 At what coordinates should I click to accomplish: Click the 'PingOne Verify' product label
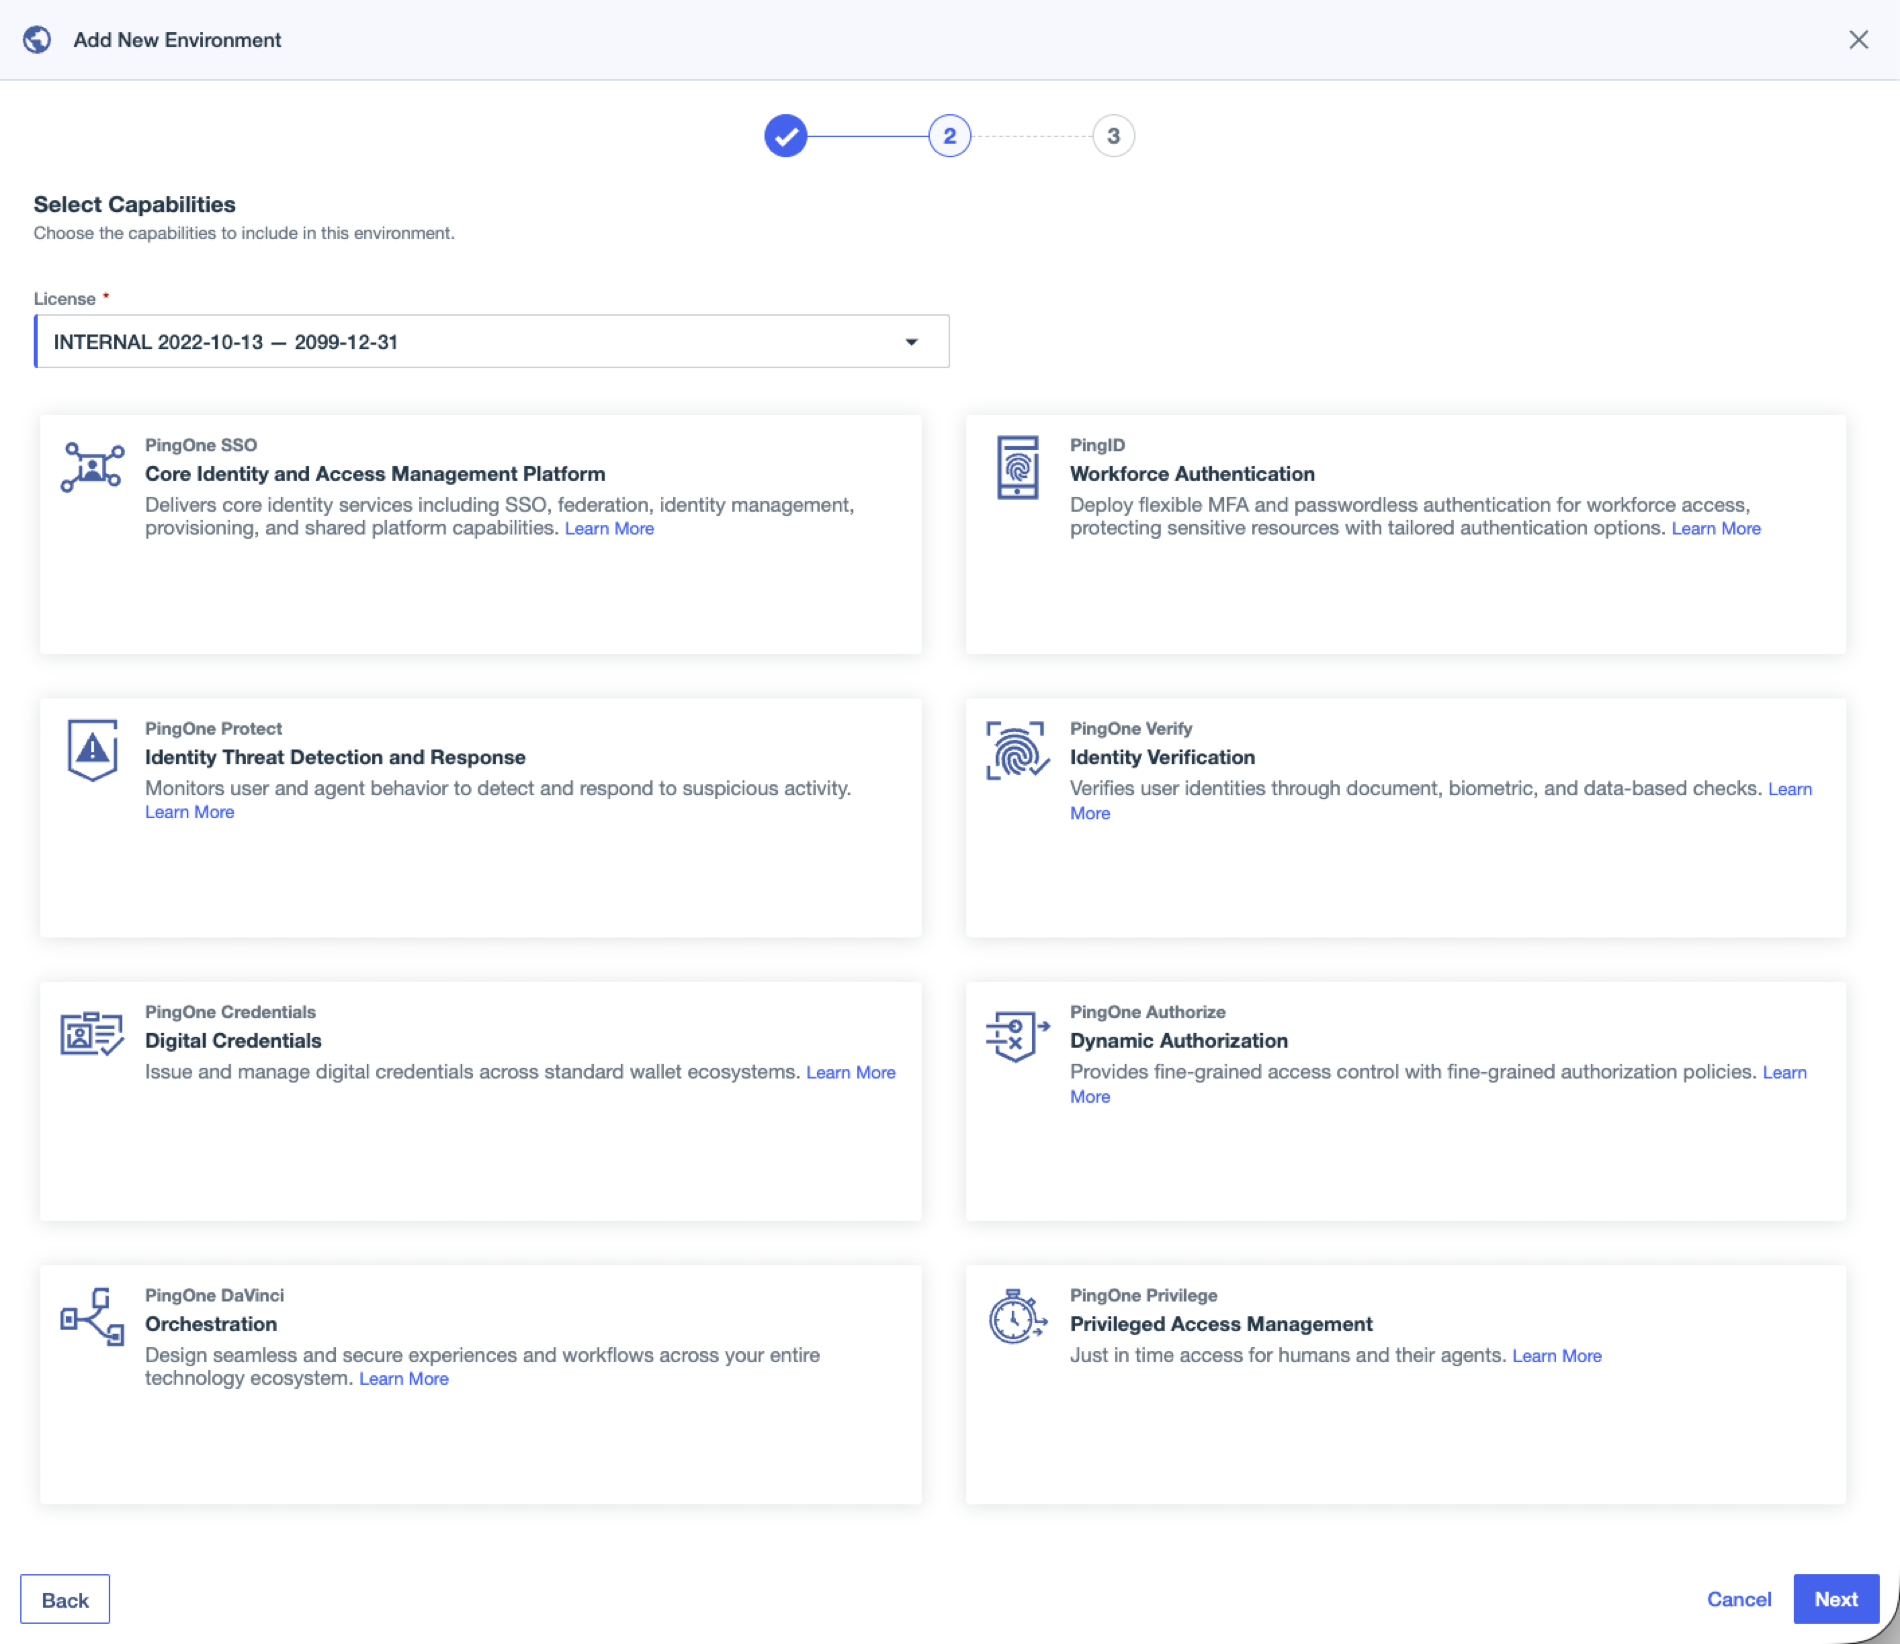[1131, 728]
